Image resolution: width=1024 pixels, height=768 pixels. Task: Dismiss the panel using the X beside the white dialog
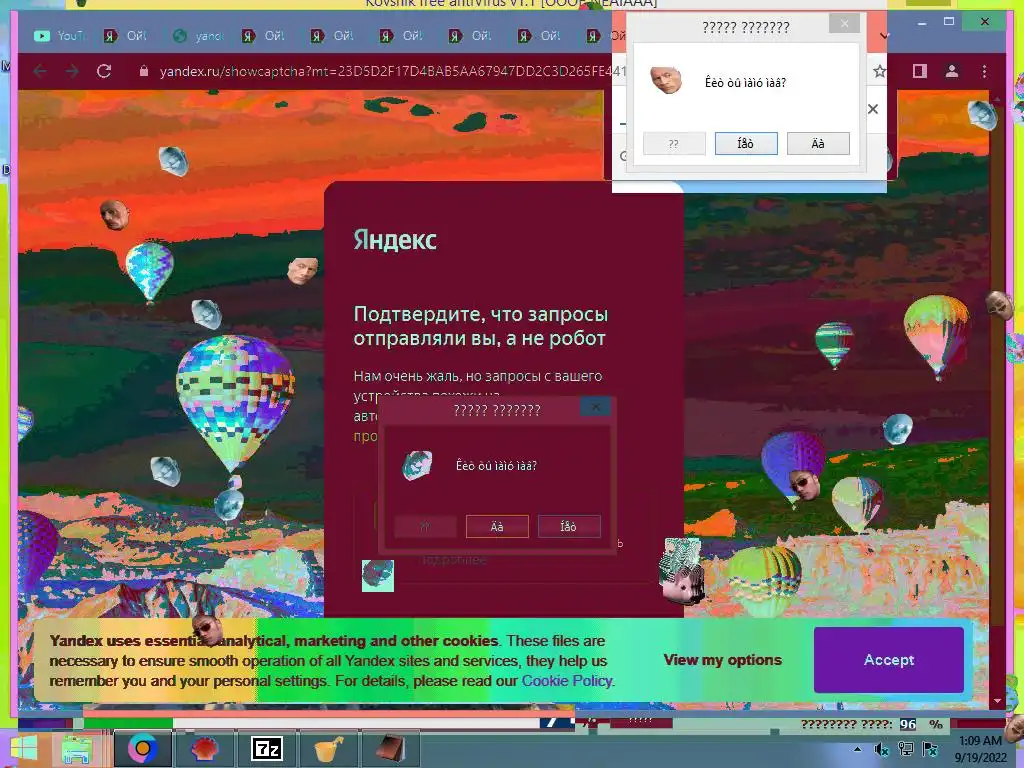coord(873,109)
